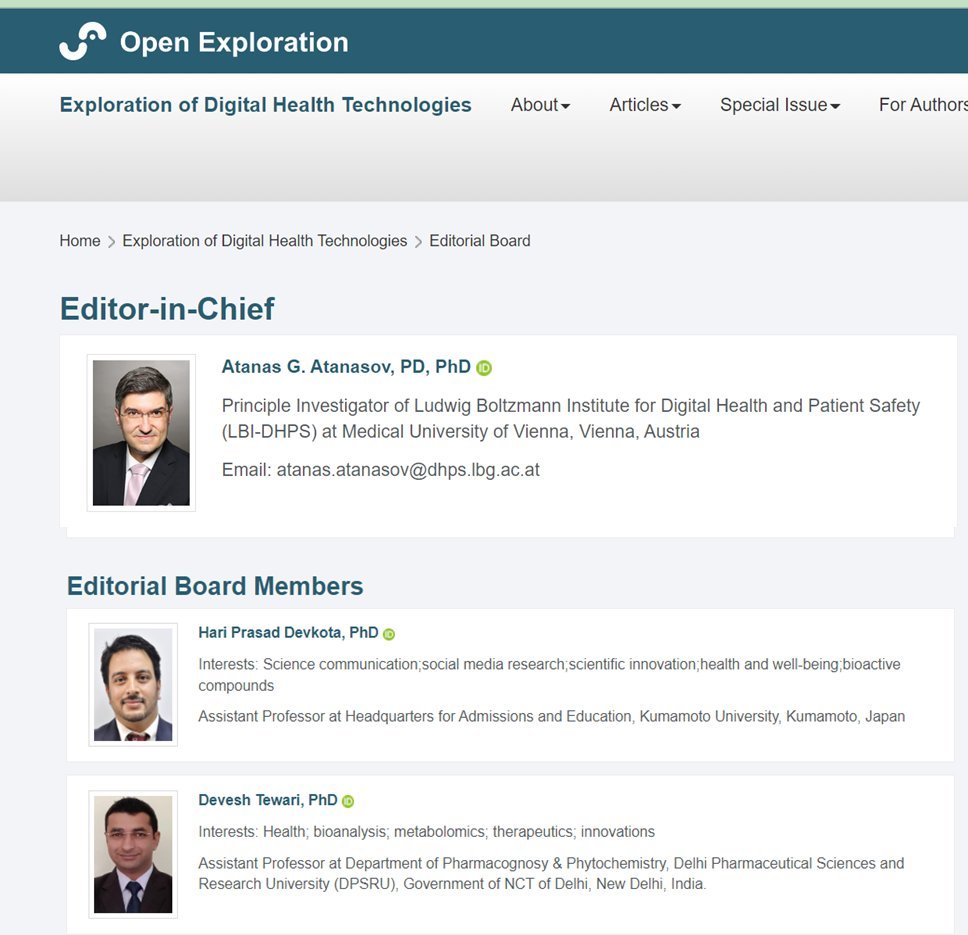Screen dimensions: 968x935
Task: Click Atanas G. Atanasov's portrait photo
Action: point(141,433)
